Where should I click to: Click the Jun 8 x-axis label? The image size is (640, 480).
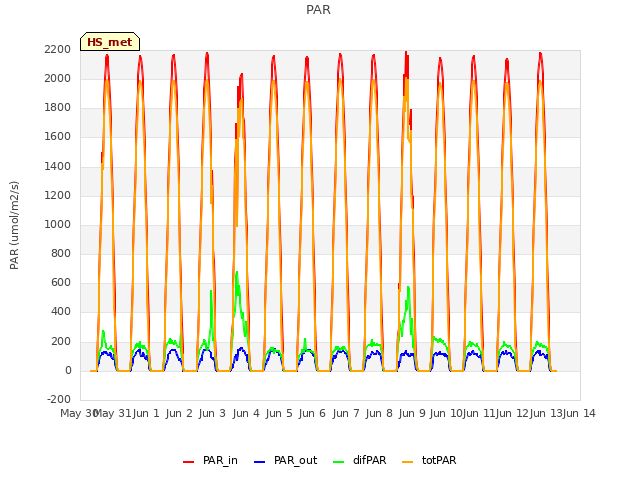pyautogui.click(x=379, y=413)
